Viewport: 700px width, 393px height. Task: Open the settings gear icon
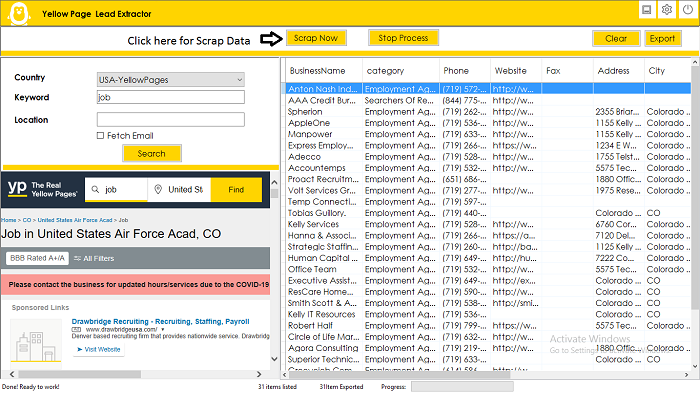[667, 9]
